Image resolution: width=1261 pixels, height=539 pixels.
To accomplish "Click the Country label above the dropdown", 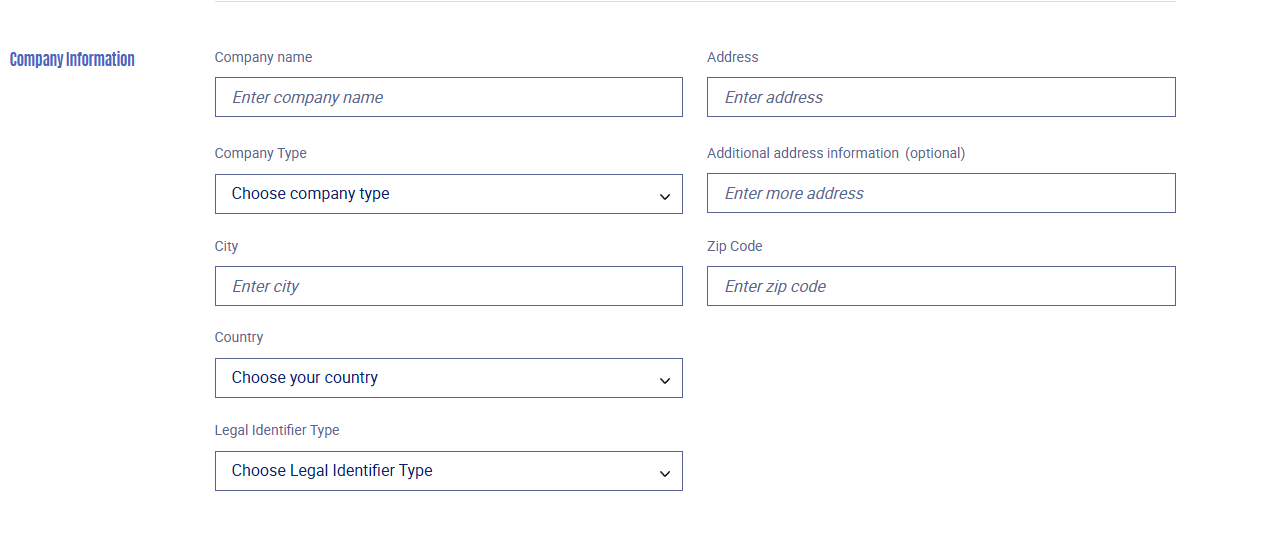I will click(x=239, y=337).
